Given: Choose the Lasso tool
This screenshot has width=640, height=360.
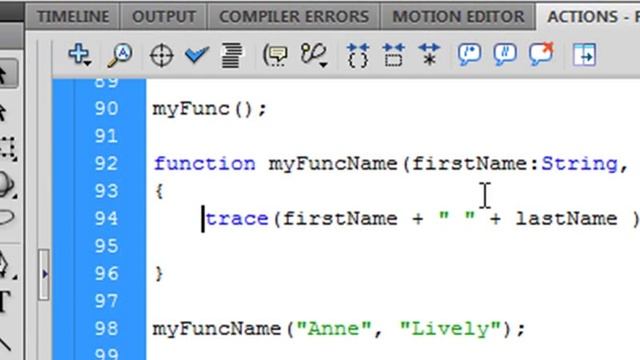Looking at the screenshot, I should (x=7, y=218).
